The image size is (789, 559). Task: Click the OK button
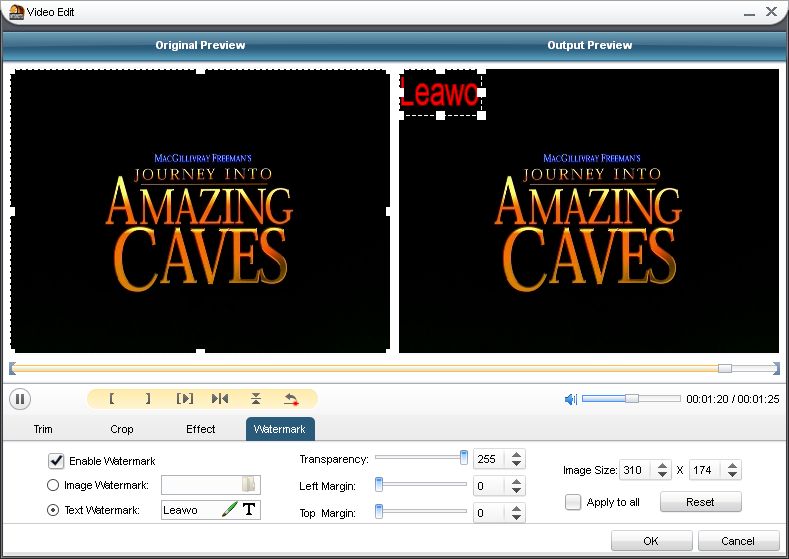tap(651, 541)
